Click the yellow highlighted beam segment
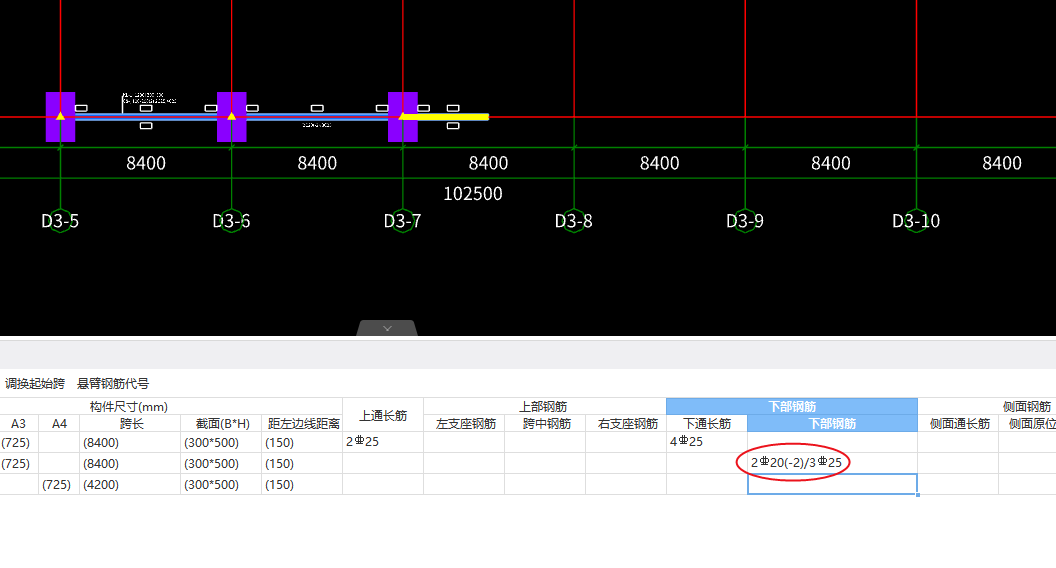The width and height of the screenshot is (1056, 568). (x=446, y=117)
